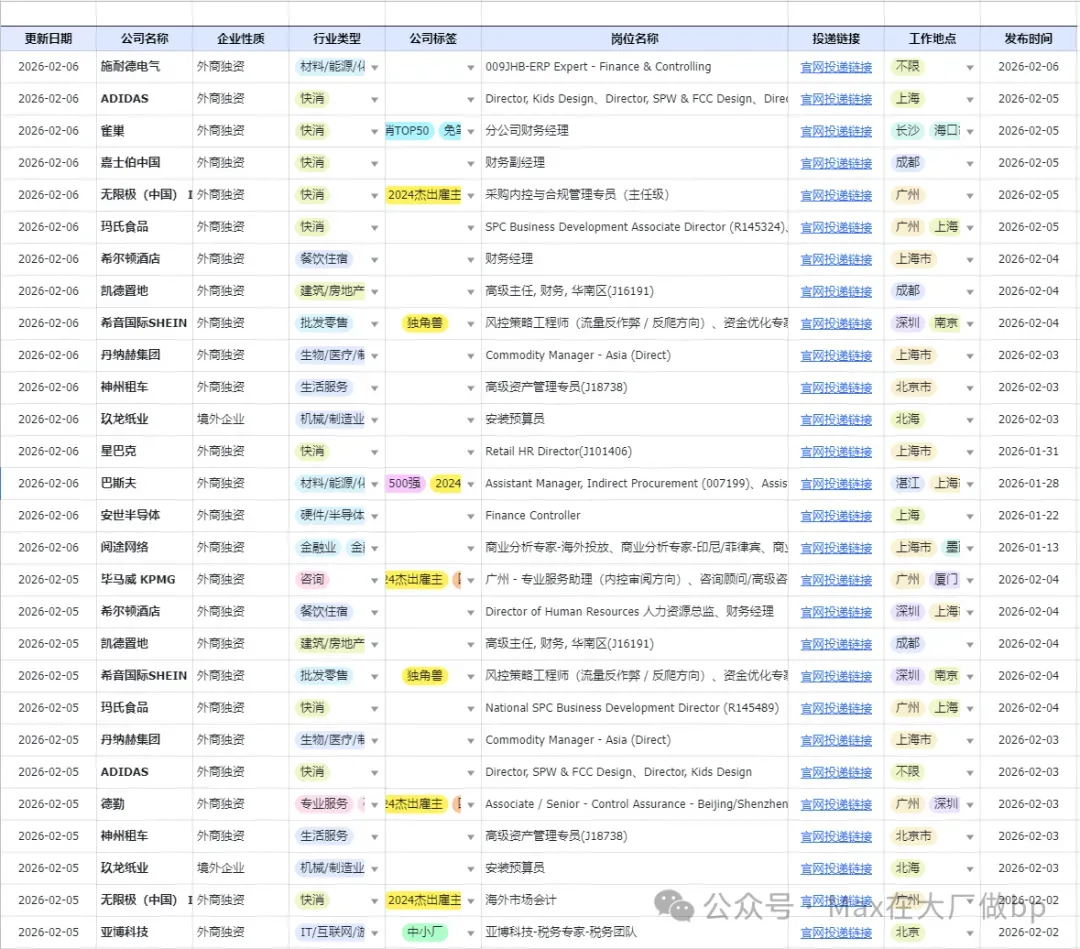
Task: Expand industry type dropdown for 星巴克
Action: tap(375, 452)
